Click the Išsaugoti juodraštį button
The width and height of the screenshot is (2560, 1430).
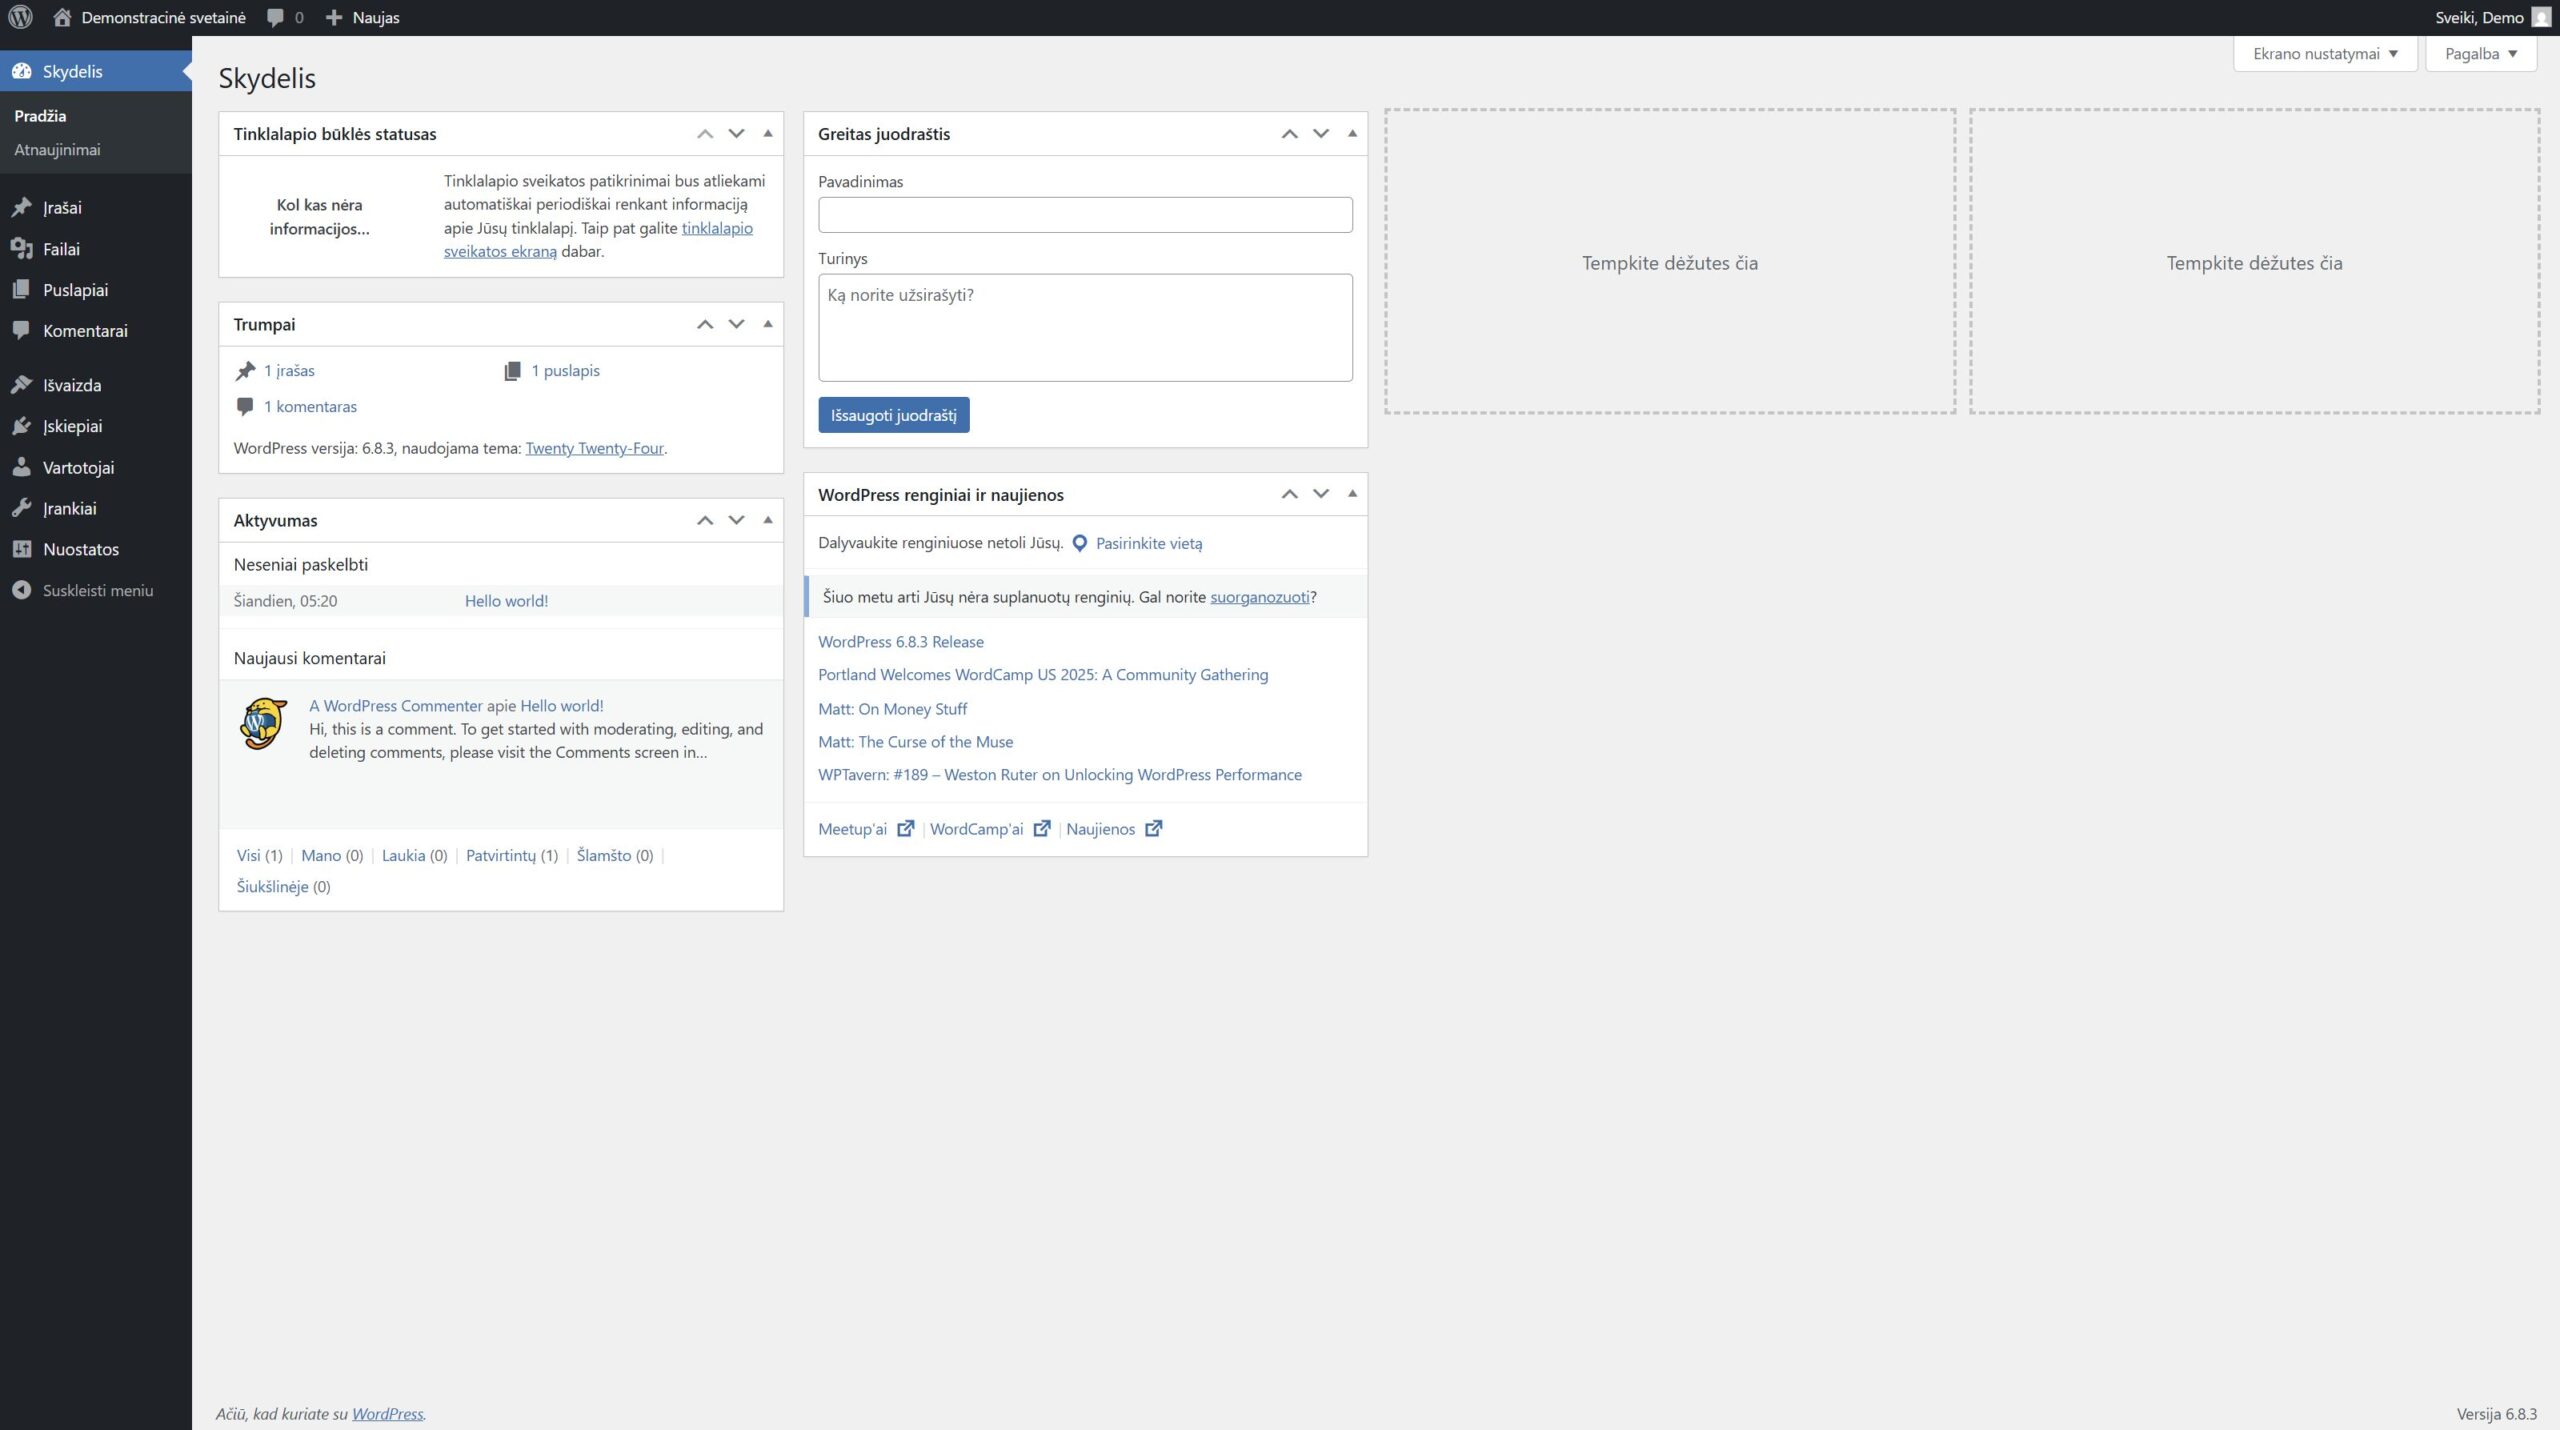point(893,415)
